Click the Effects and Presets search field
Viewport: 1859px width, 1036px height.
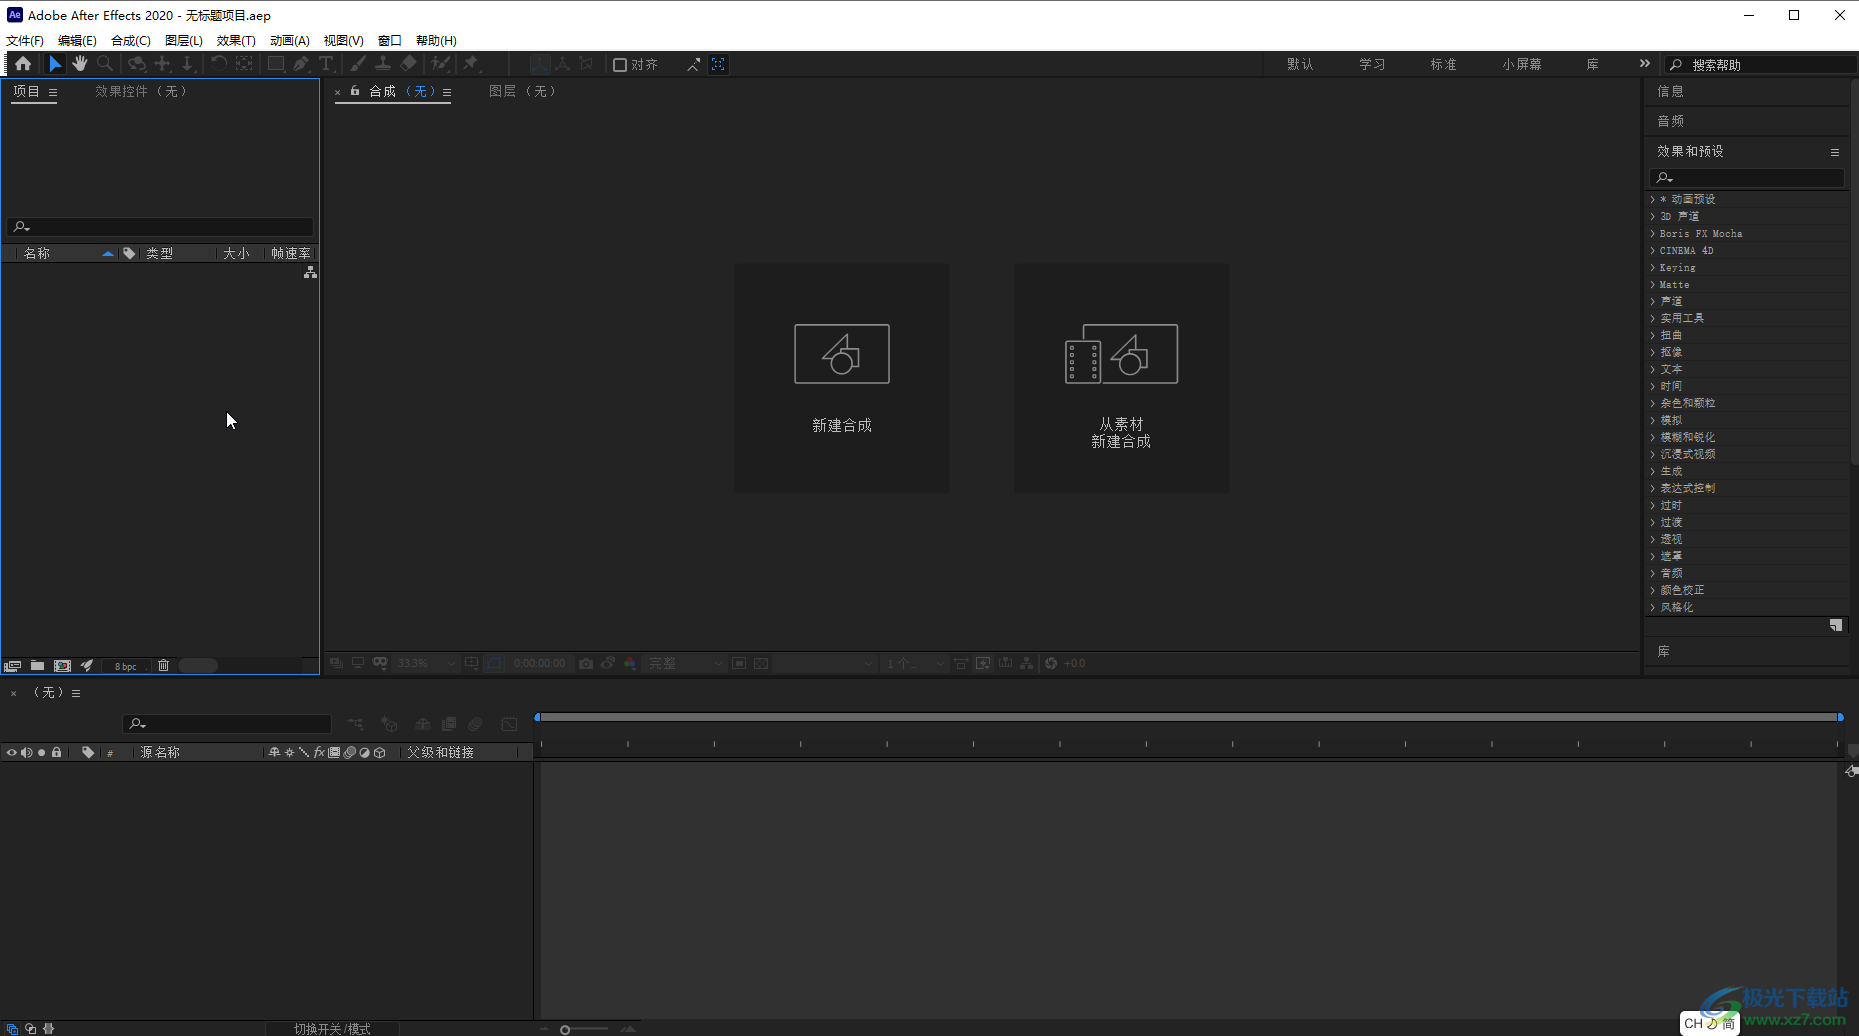pyautogui.click(x=1746, y=177)
